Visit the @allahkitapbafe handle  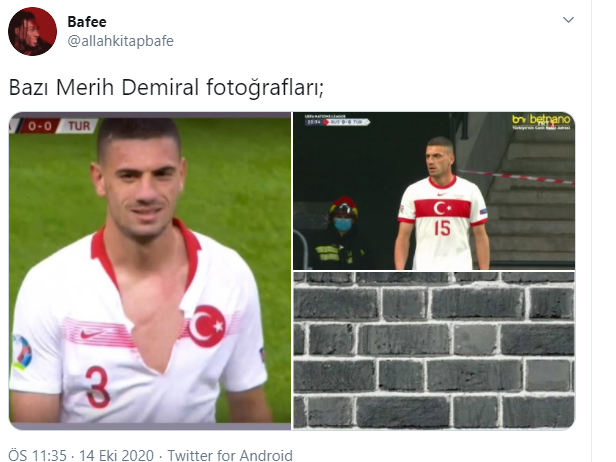tap(121, 41)
